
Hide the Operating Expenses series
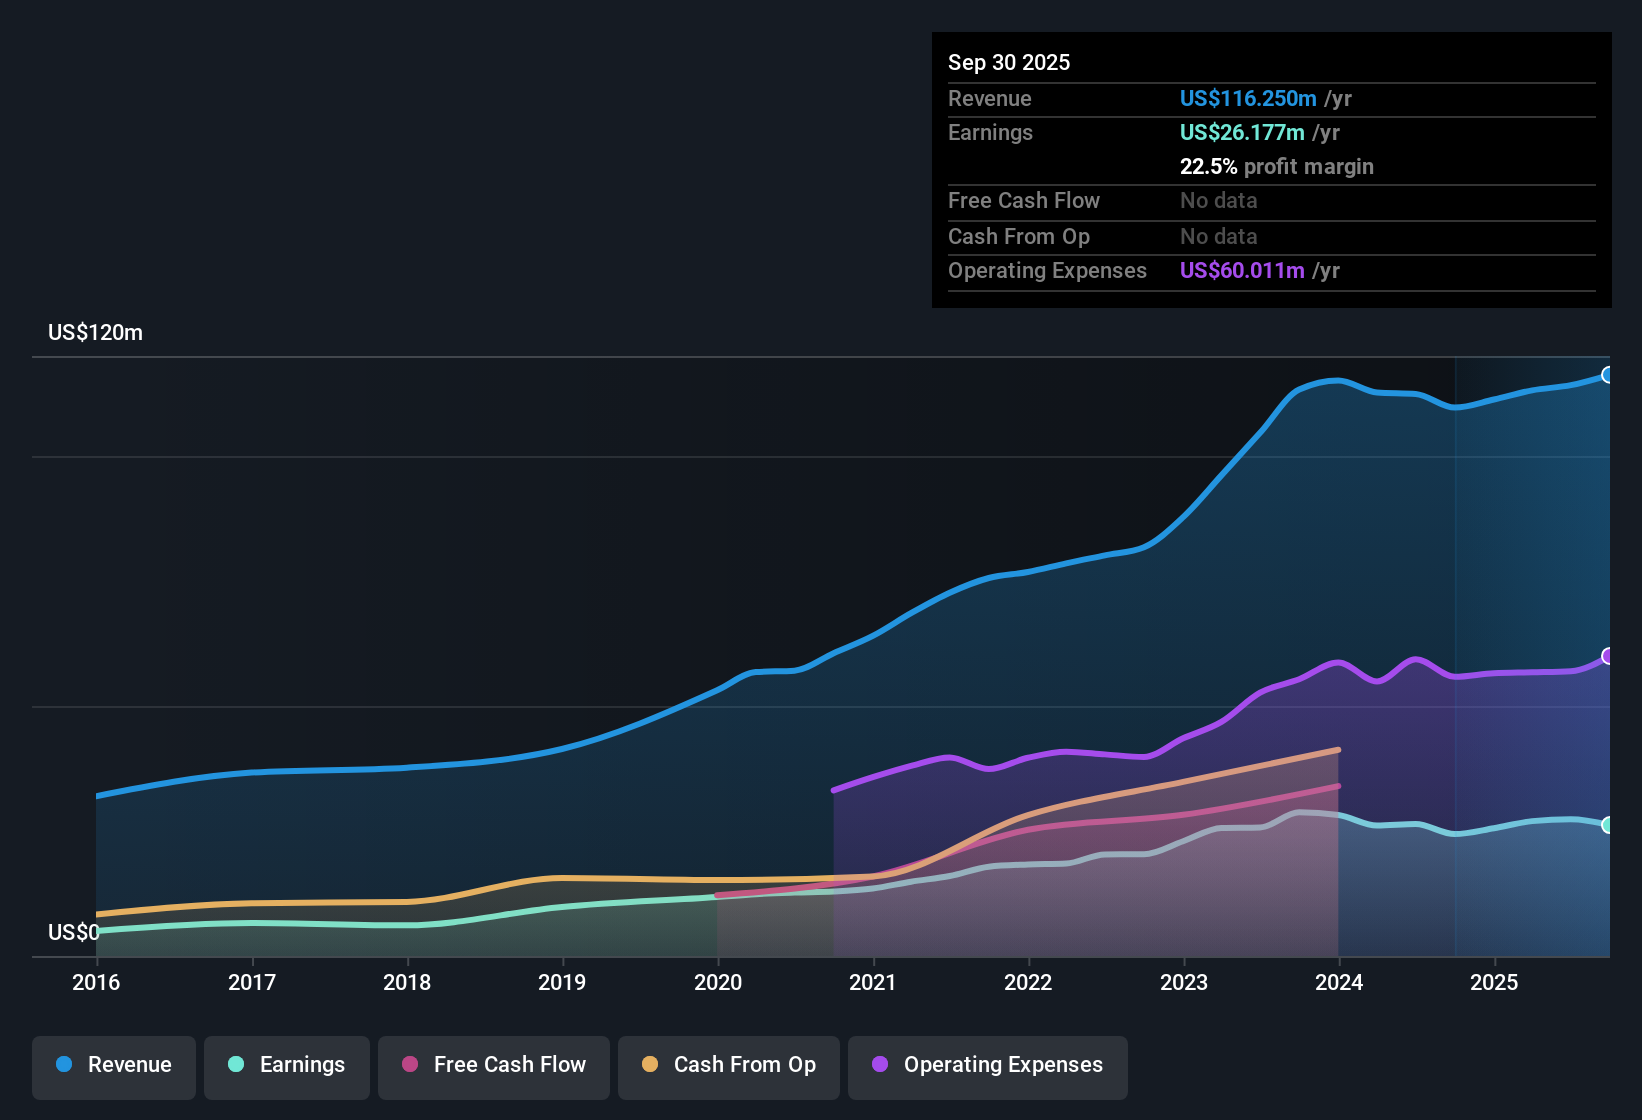tap(987, 1065)
